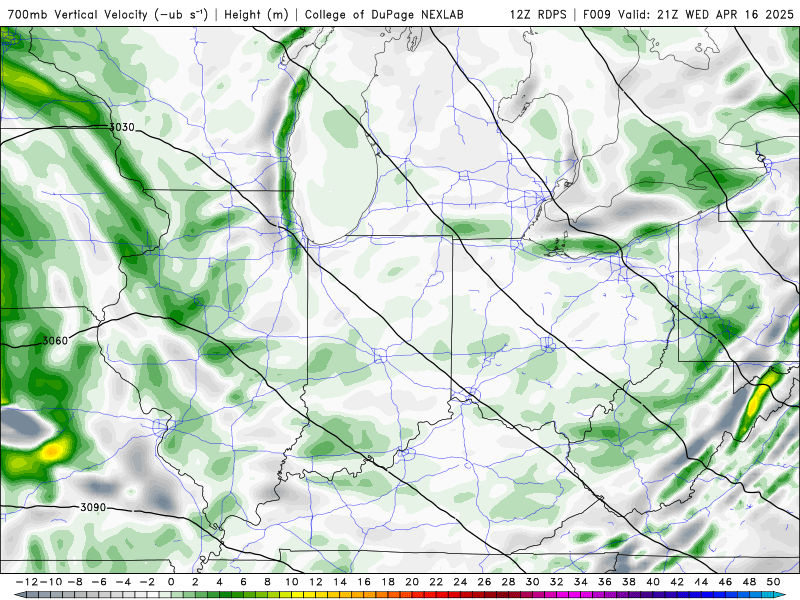Click the -8 value on the color scale
800x600 pixels.
[x=75, y=582]
